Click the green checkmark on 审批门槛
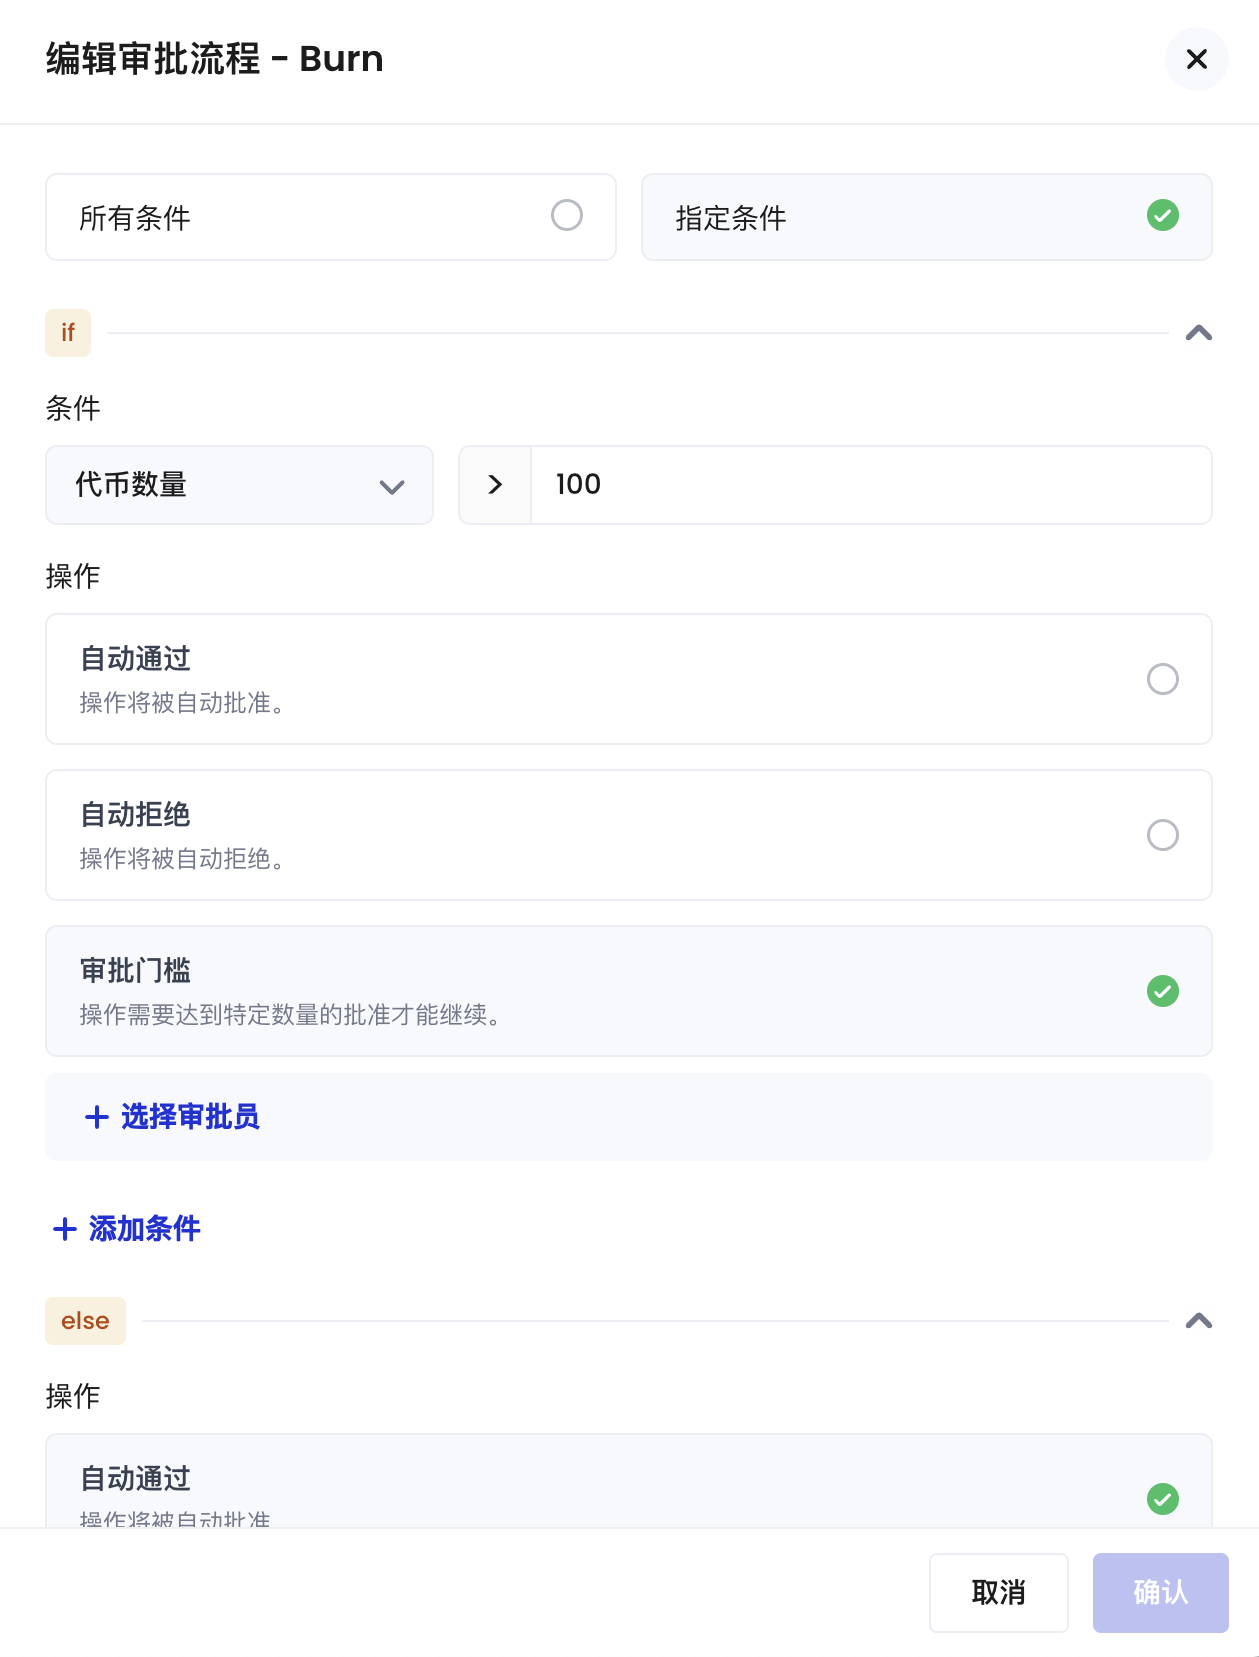 pos(1162,991)
